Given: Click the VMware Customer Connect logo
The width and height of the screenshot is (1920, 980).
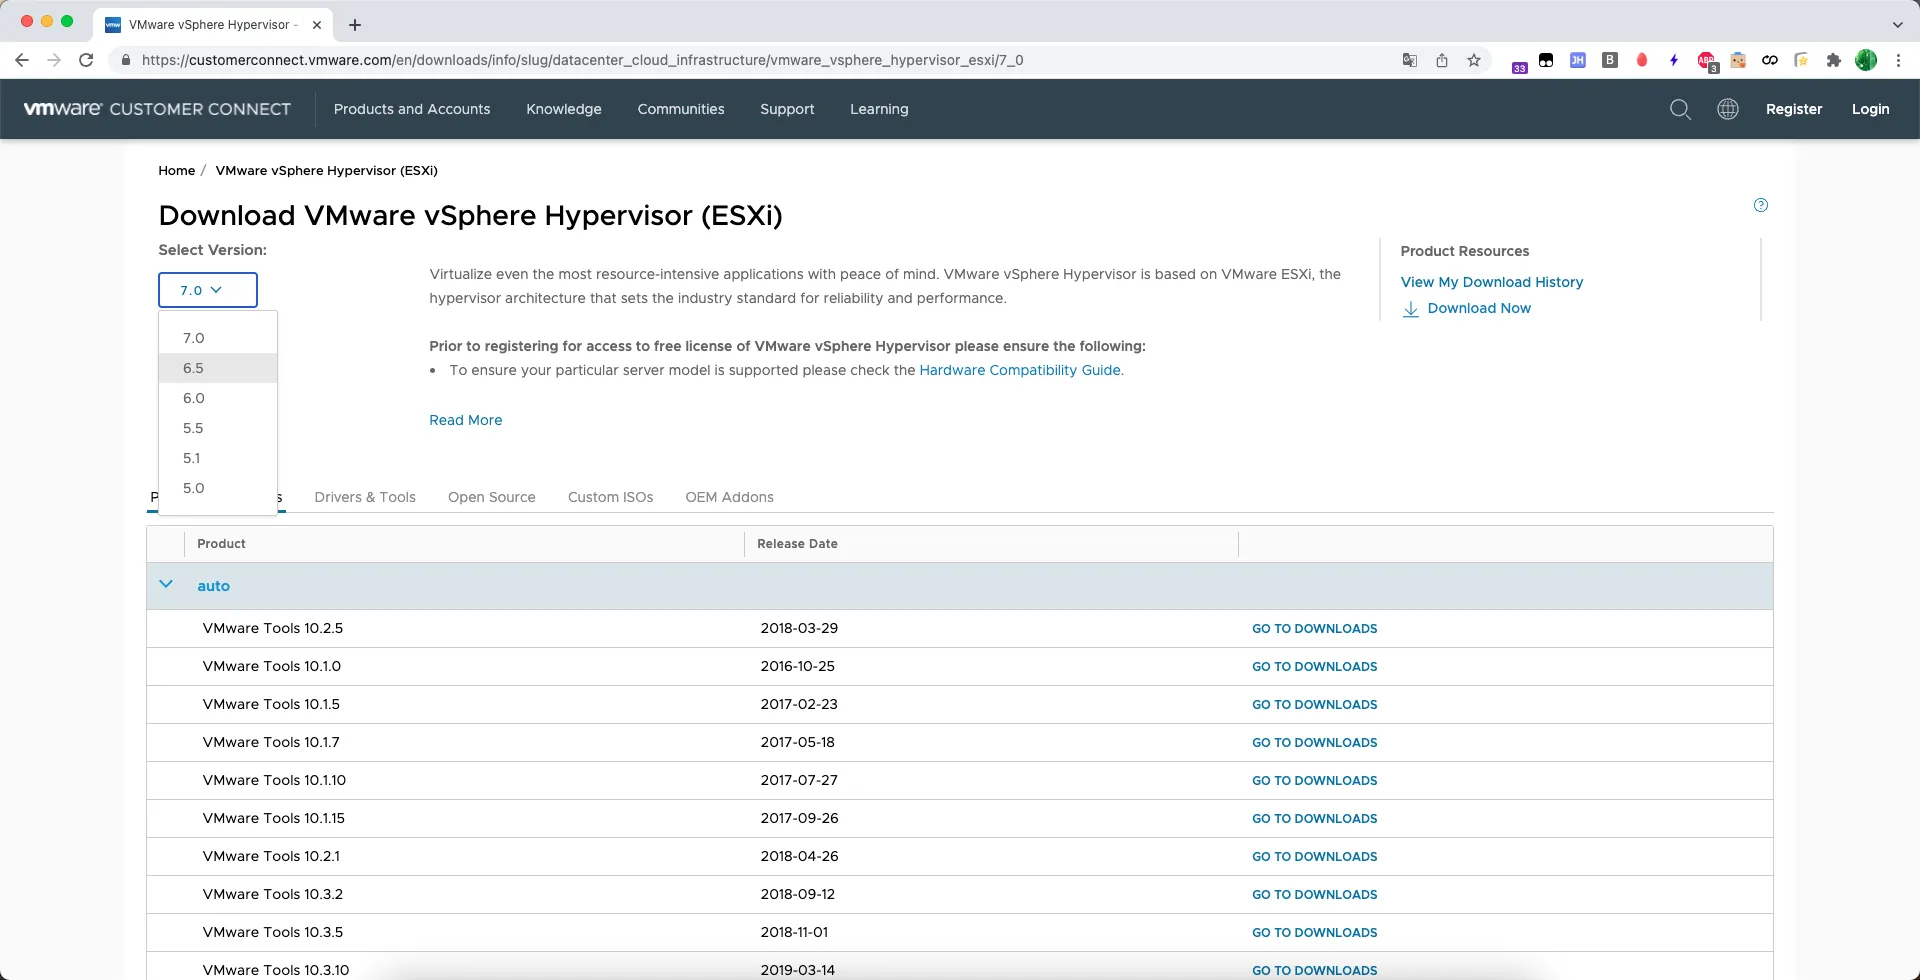Looking at the screenshot, I should 157,109.
